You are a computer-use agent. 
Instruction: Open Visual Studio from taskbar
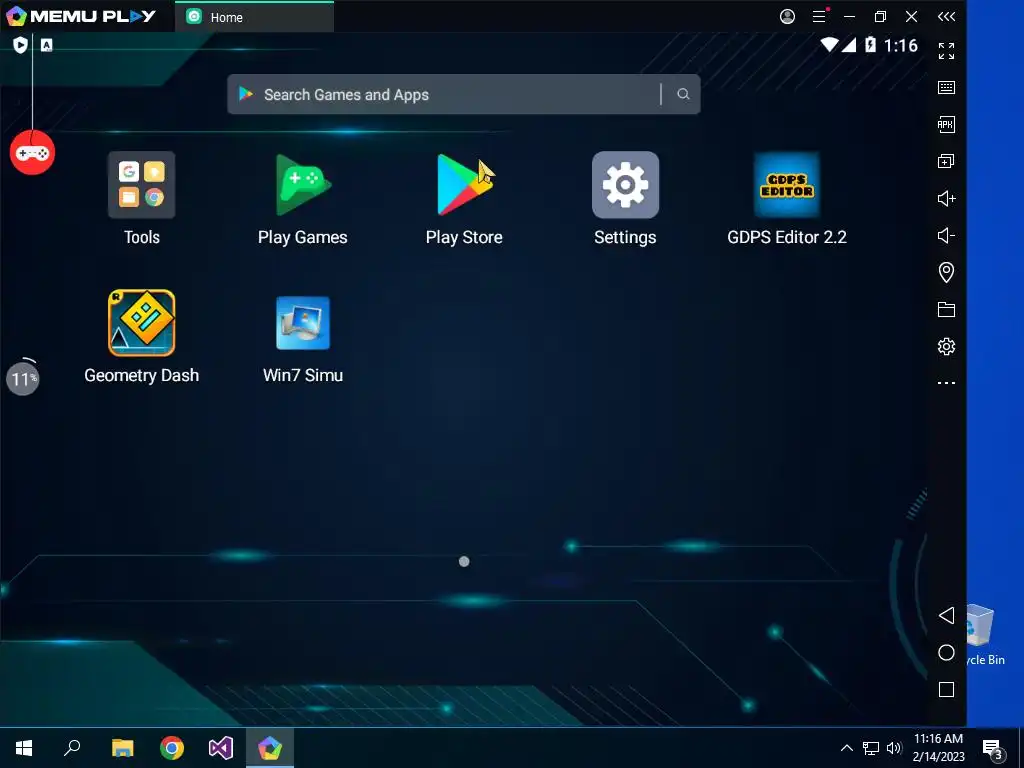[221, 748]
